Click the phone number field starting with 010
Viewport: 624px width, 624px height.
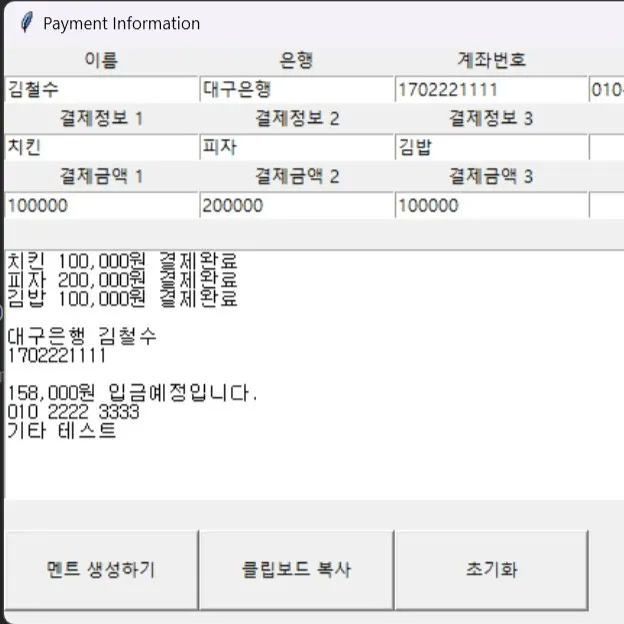click(x=606, y=89)
